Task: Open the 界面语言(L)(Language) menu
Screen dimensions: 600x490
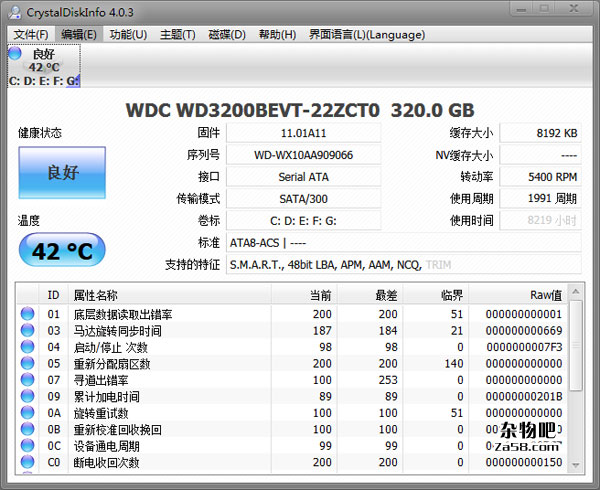Action: tap(367, 35)
